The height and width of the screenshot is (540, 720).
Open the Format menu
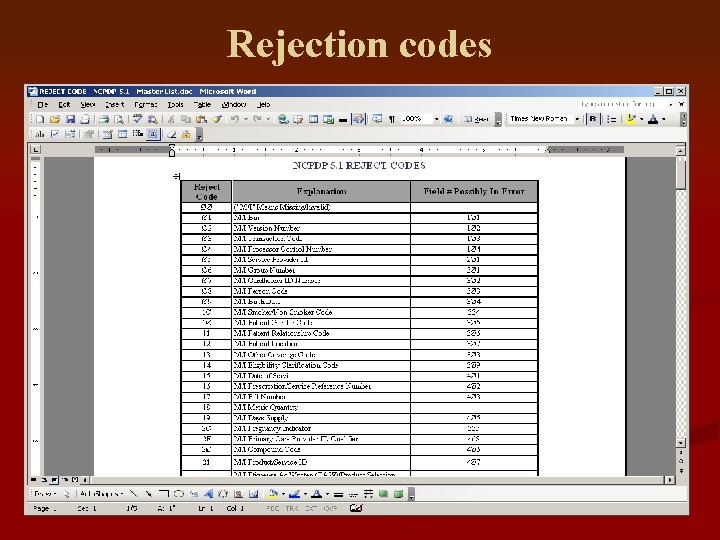point(146,105)
